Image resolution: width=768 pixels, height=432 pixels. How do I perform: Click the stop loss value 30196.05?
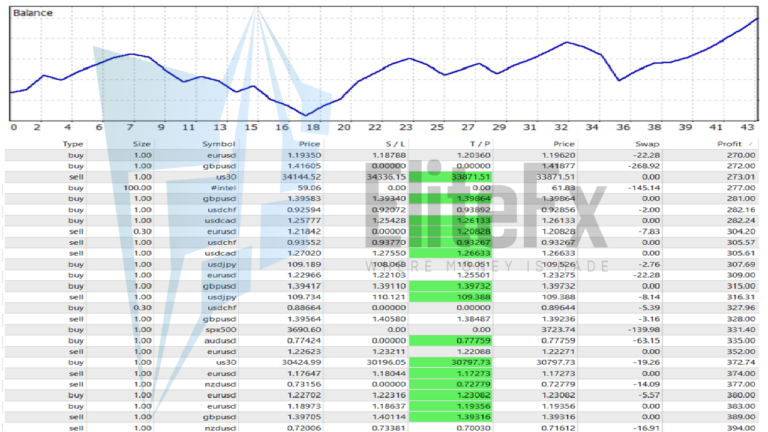[x=386, y=363]
